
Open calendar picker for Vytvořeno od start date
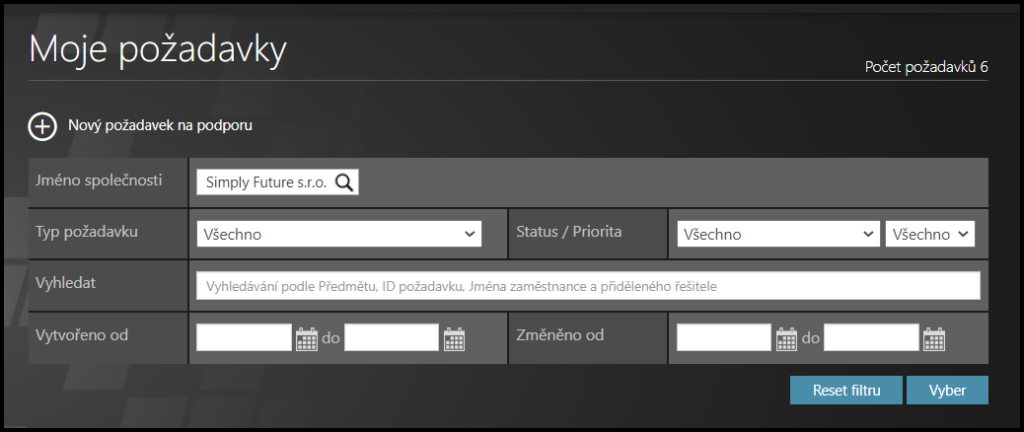(306, 339)
